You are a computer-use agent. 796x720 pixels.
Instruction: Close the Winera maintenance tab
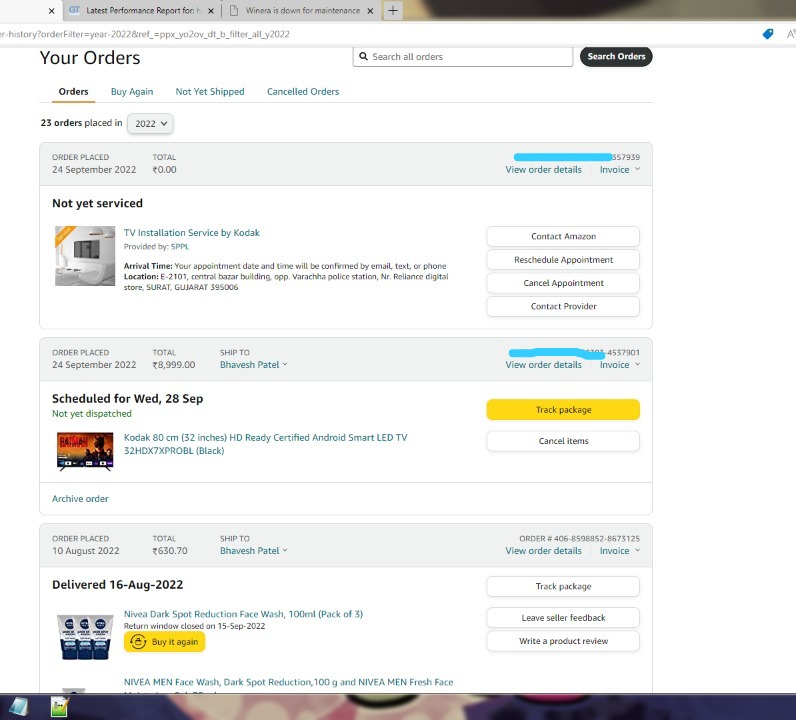coord(371,11)
